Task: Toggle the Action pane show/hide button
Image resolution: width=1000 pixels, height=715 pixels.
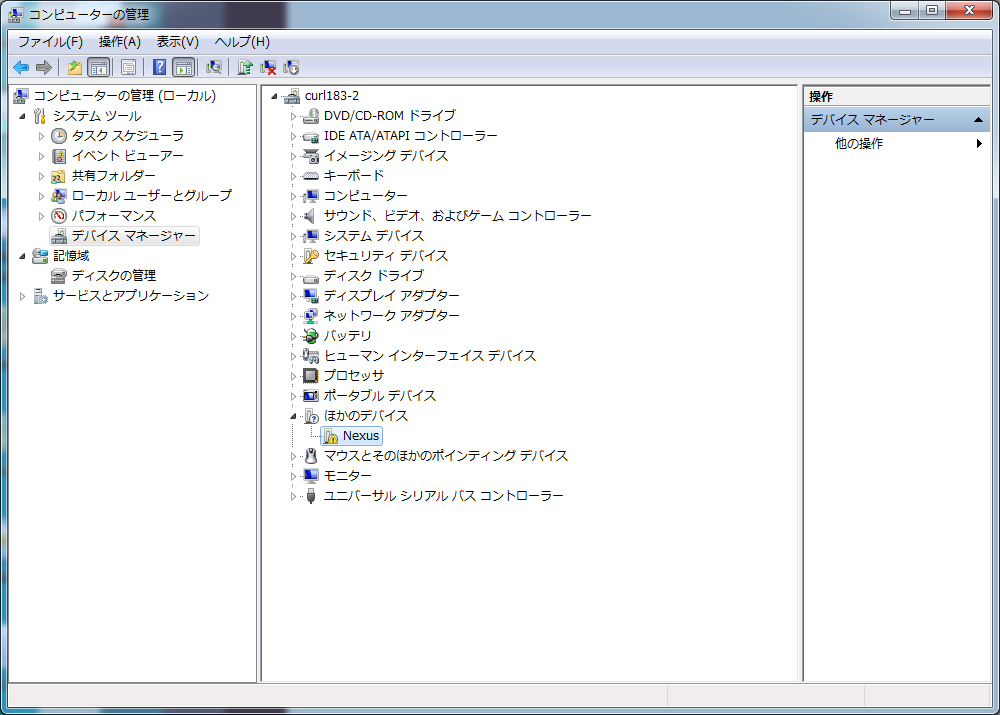Action: tap(183, 67)
